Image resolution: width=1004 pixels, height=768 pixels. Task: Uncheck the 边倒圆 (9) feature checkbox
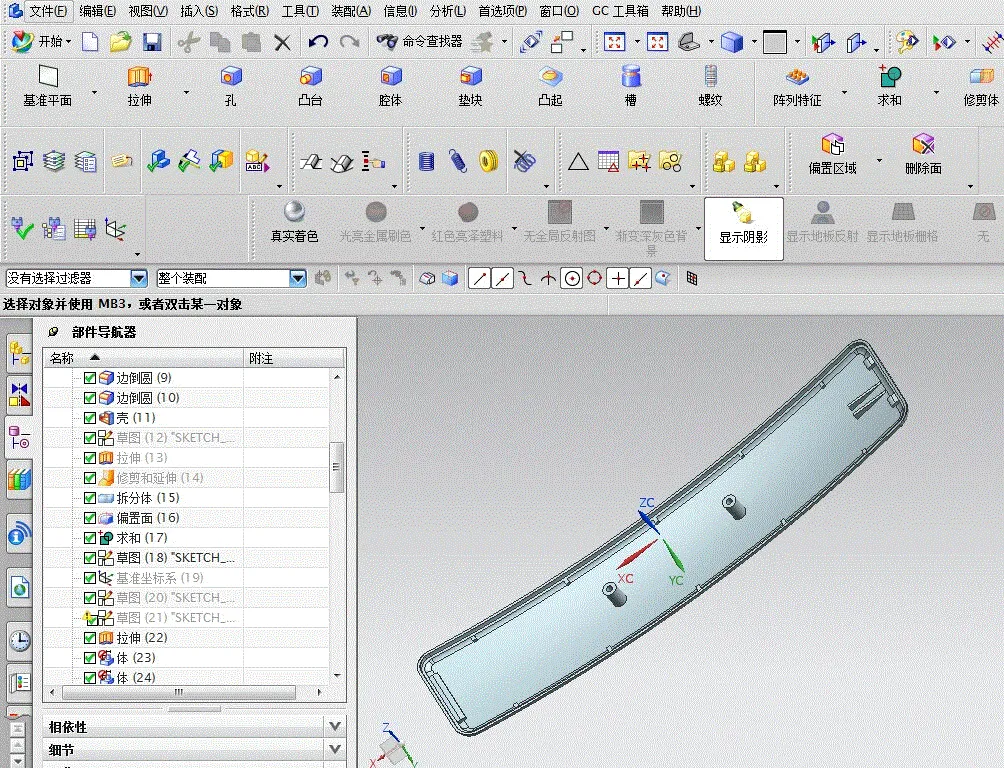point(90,379)
